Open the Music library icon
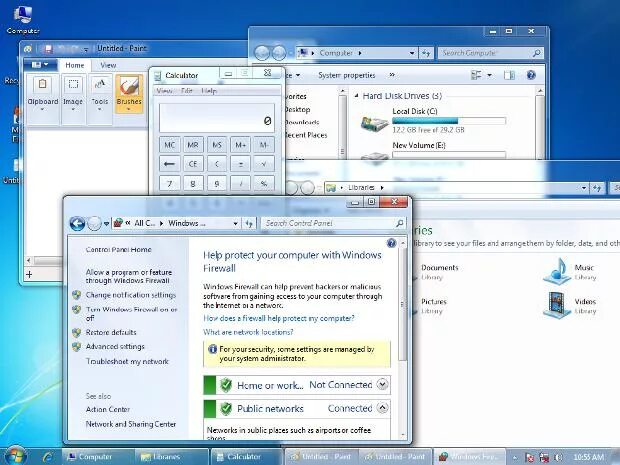The width and height of the screenshot is (620, 465). pos(557,271)
